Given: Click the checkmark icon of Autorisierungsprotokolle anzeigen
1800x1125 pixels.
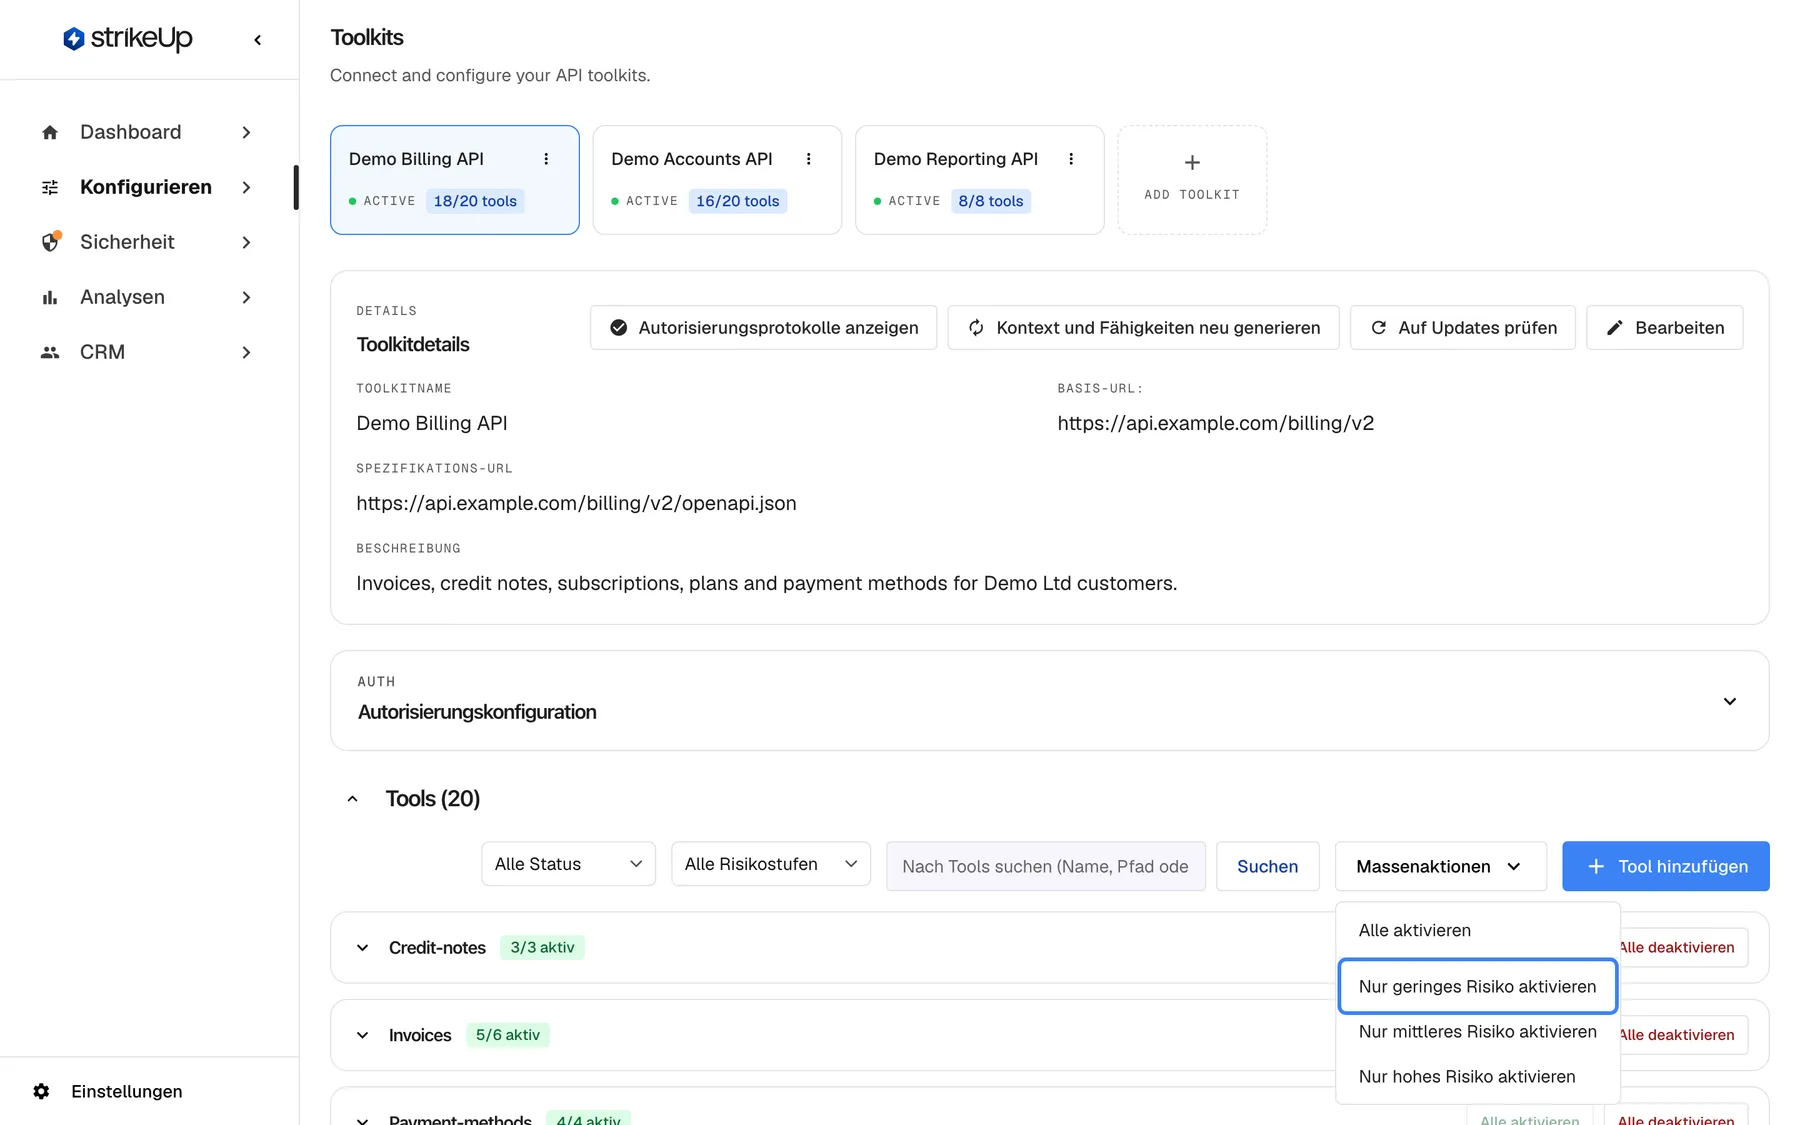Looking at the screenshot, I should (x=619, y=328).
